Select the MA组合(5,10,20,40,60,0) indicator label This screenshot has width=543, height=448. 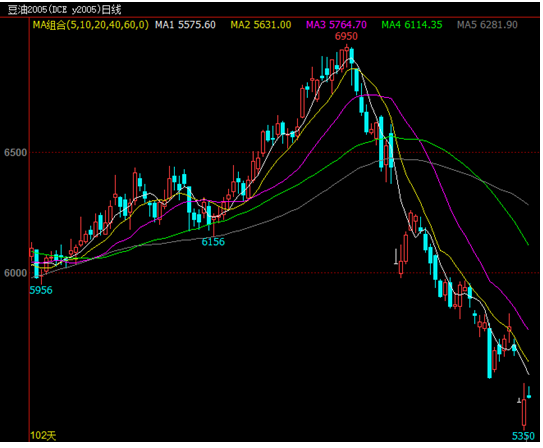click(x=90, y=25)
